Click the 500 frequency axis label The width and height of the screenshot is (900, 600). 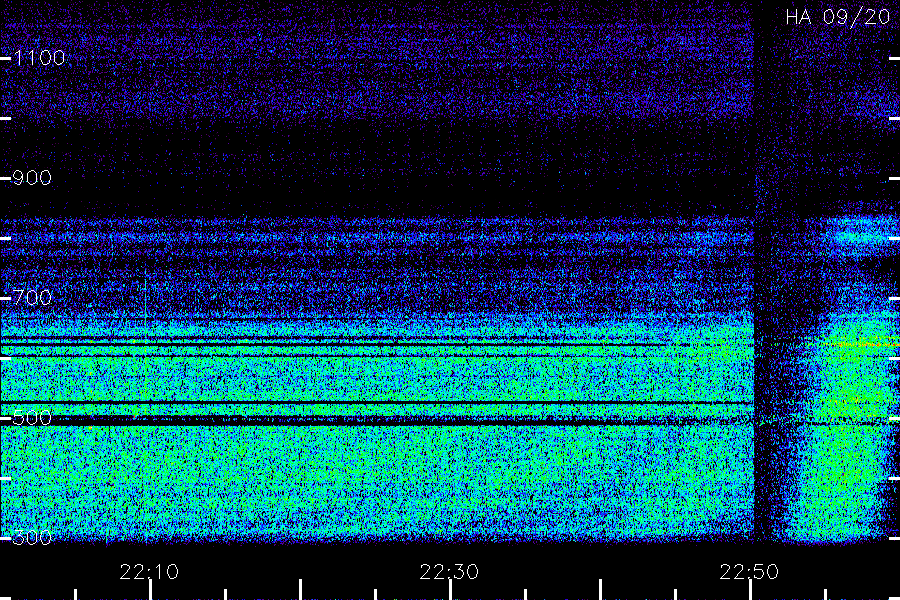coord(32,417)
